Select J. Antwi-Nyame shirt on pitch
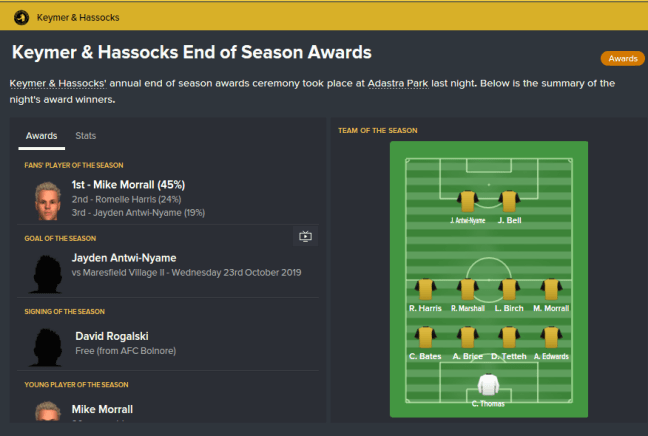This screenshot has height=436, width=648. coord(467,201)
